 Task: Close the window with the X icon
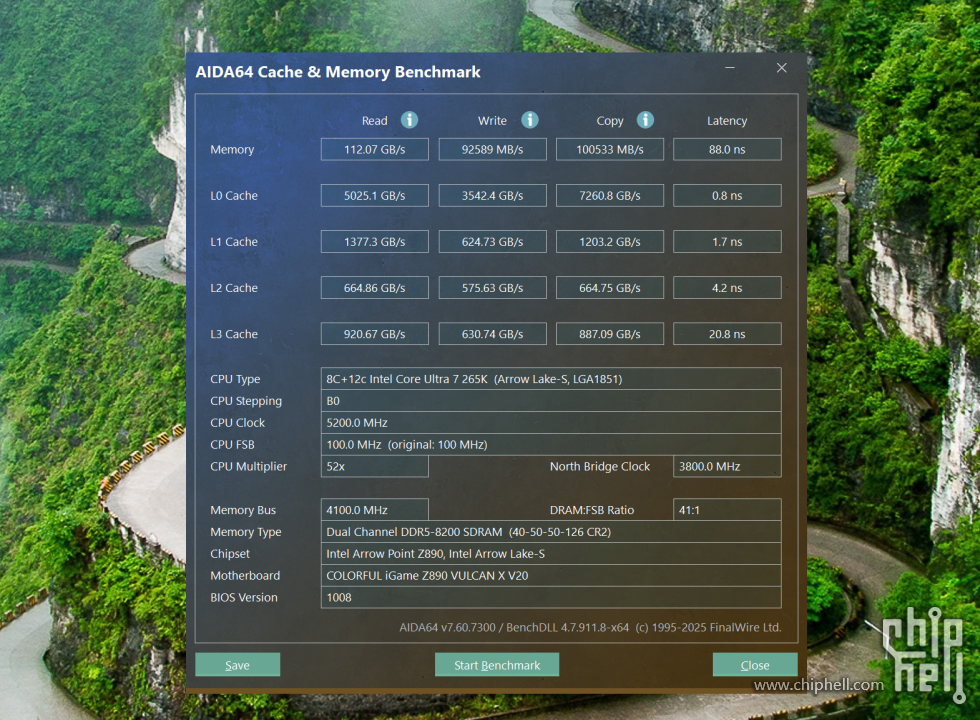pyautogui.click(x=782, y=68)
